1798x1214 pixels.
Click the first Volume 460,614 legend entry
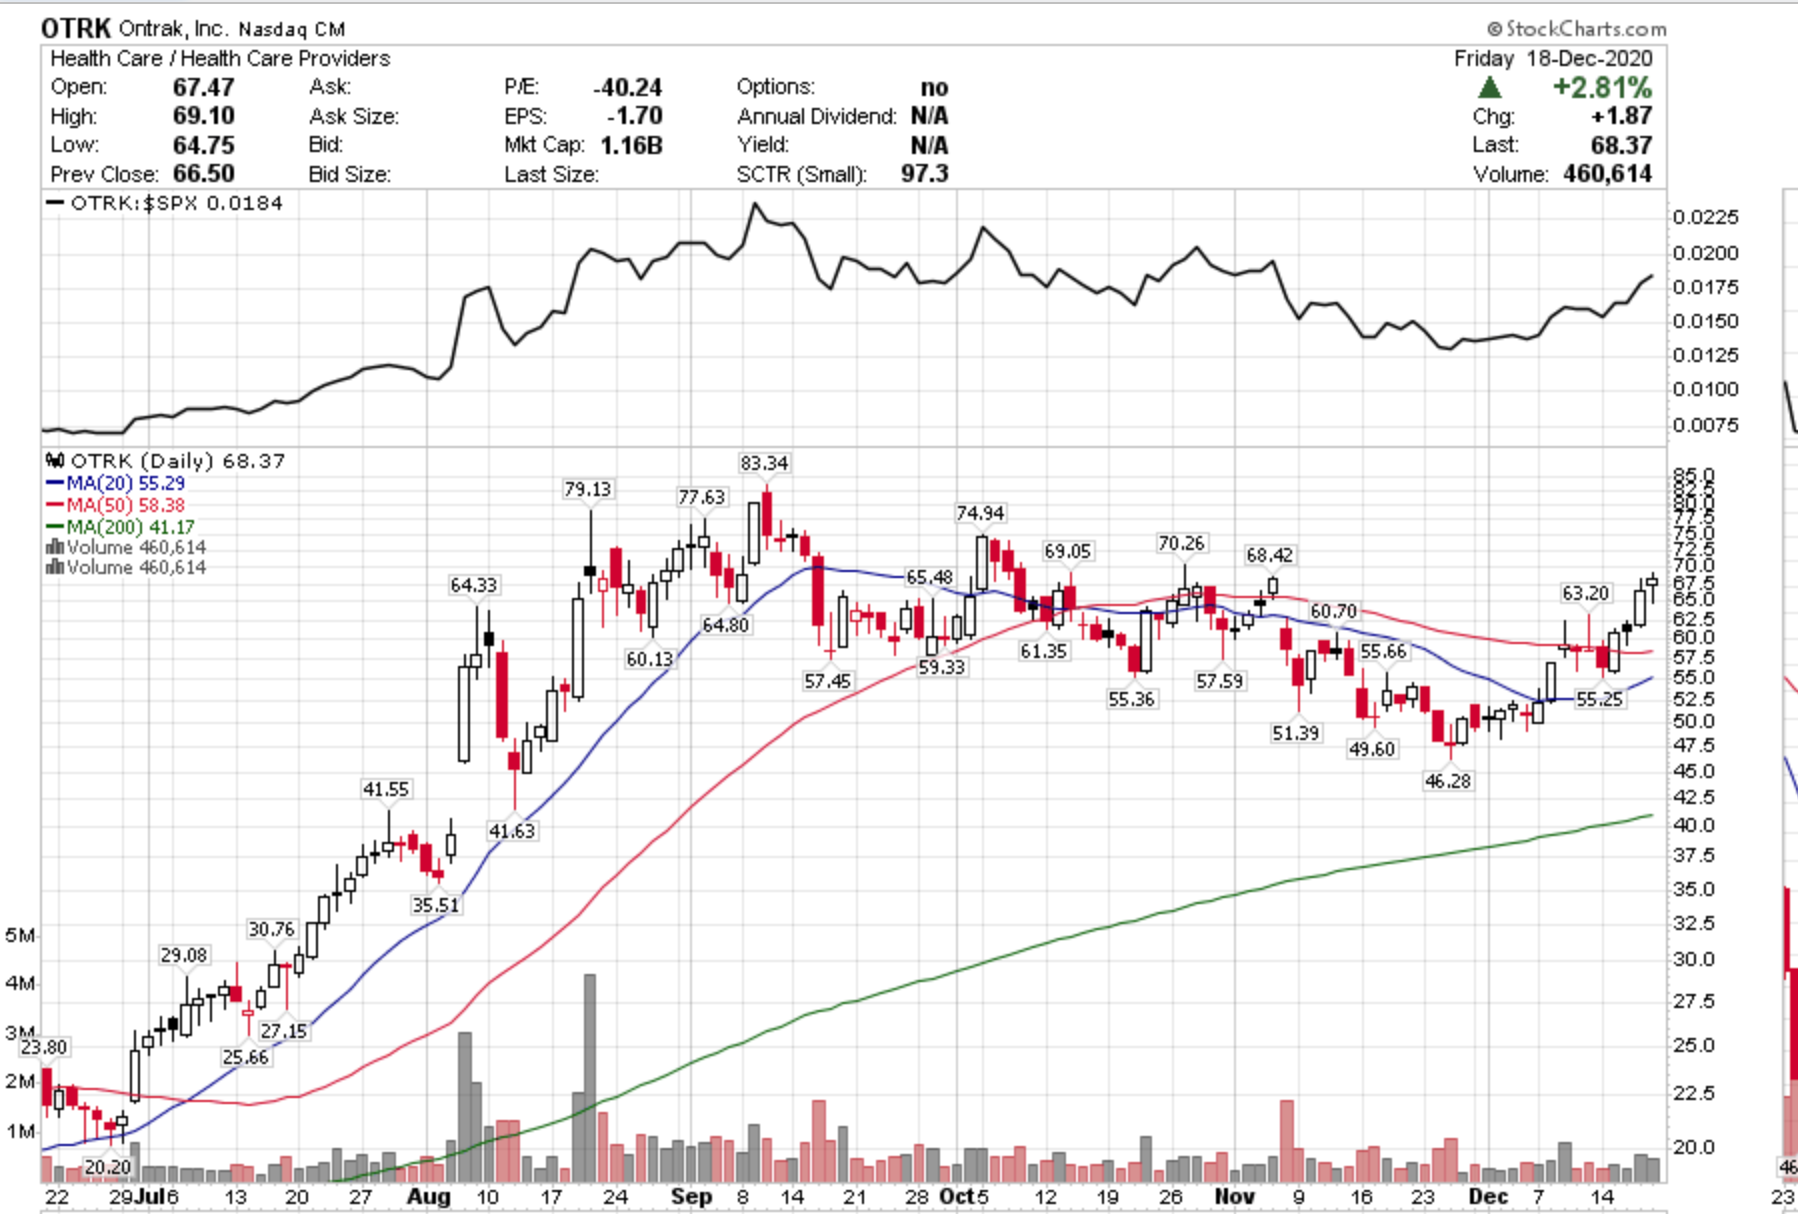(x=126, y=547)
